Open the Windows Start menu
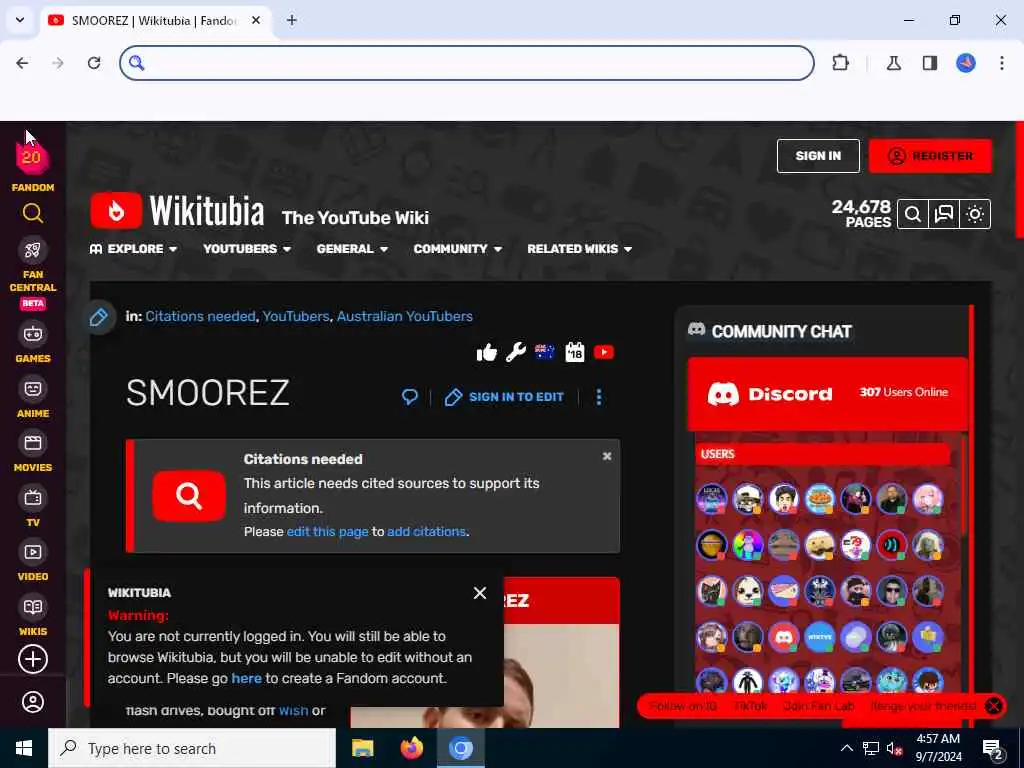The height and width of the screenshot is (768, 1024). pyautogui.click(x=24, y=748)
